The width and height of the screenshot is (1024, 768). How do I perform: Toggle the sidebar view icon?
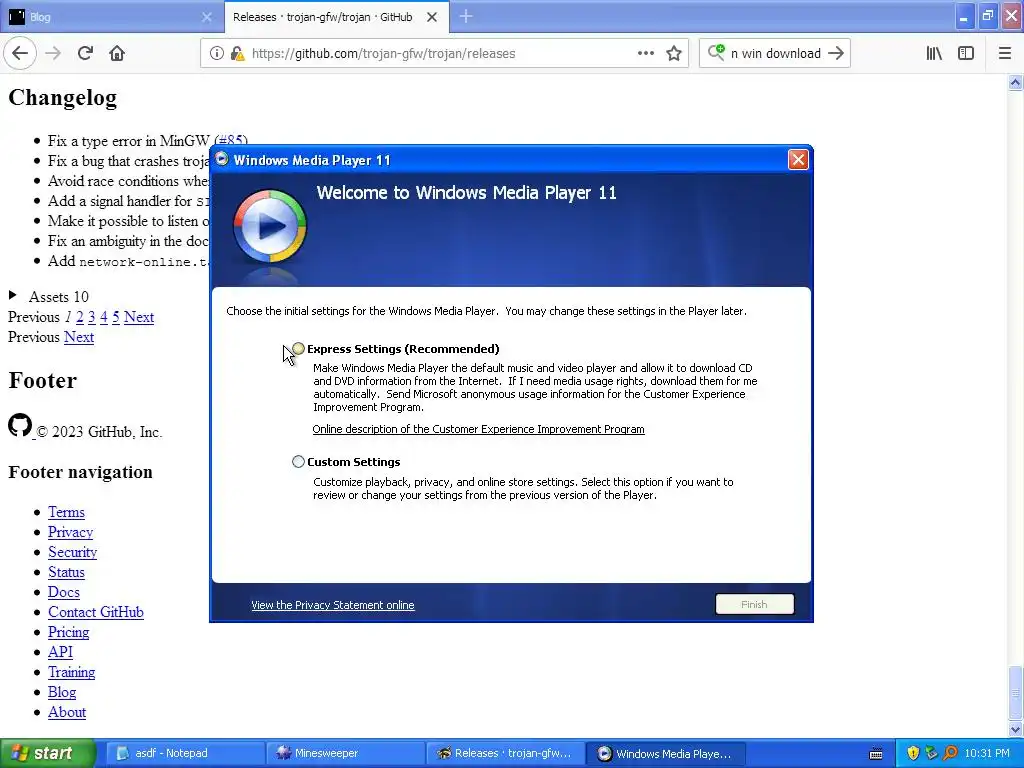pyautogui.click(x=966, y=54)
